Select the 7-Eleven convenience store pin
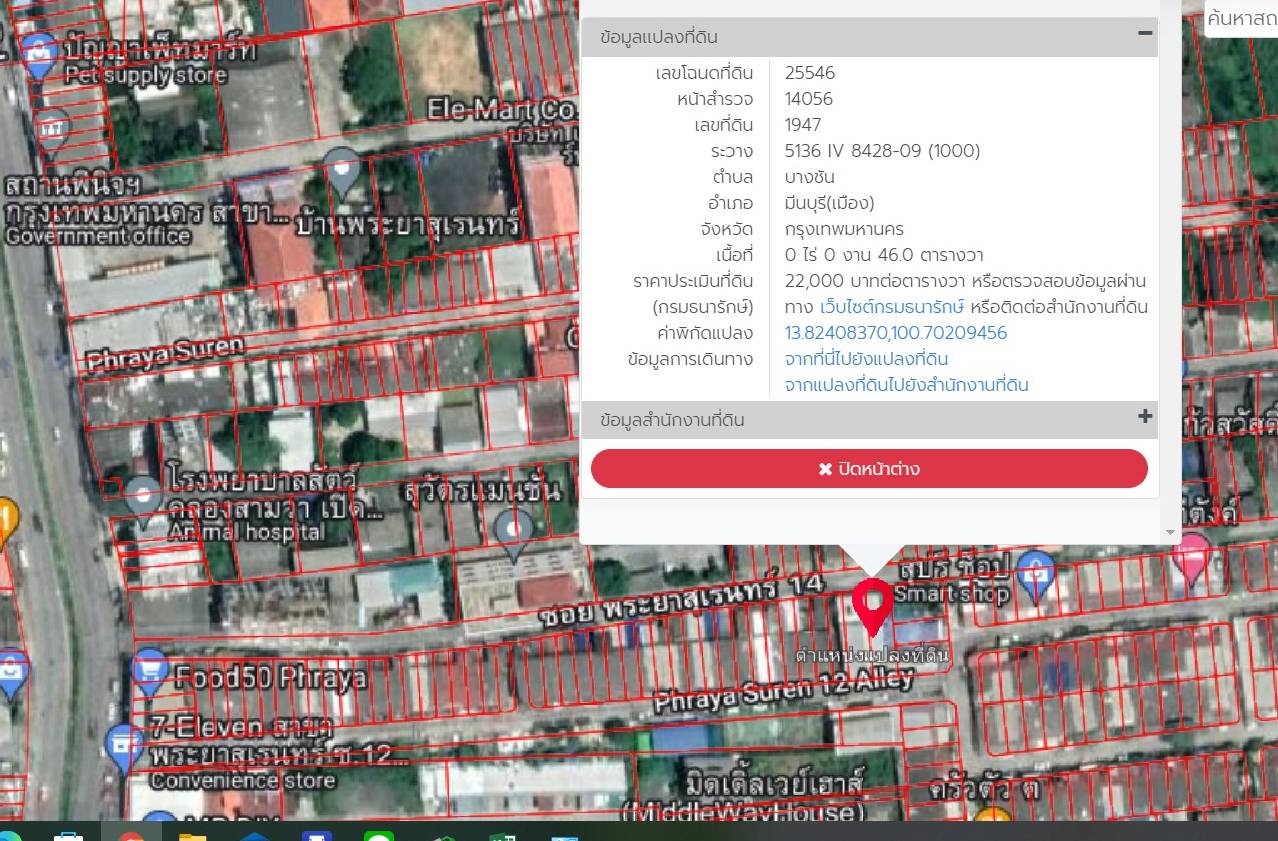 (x=124, y=750)
